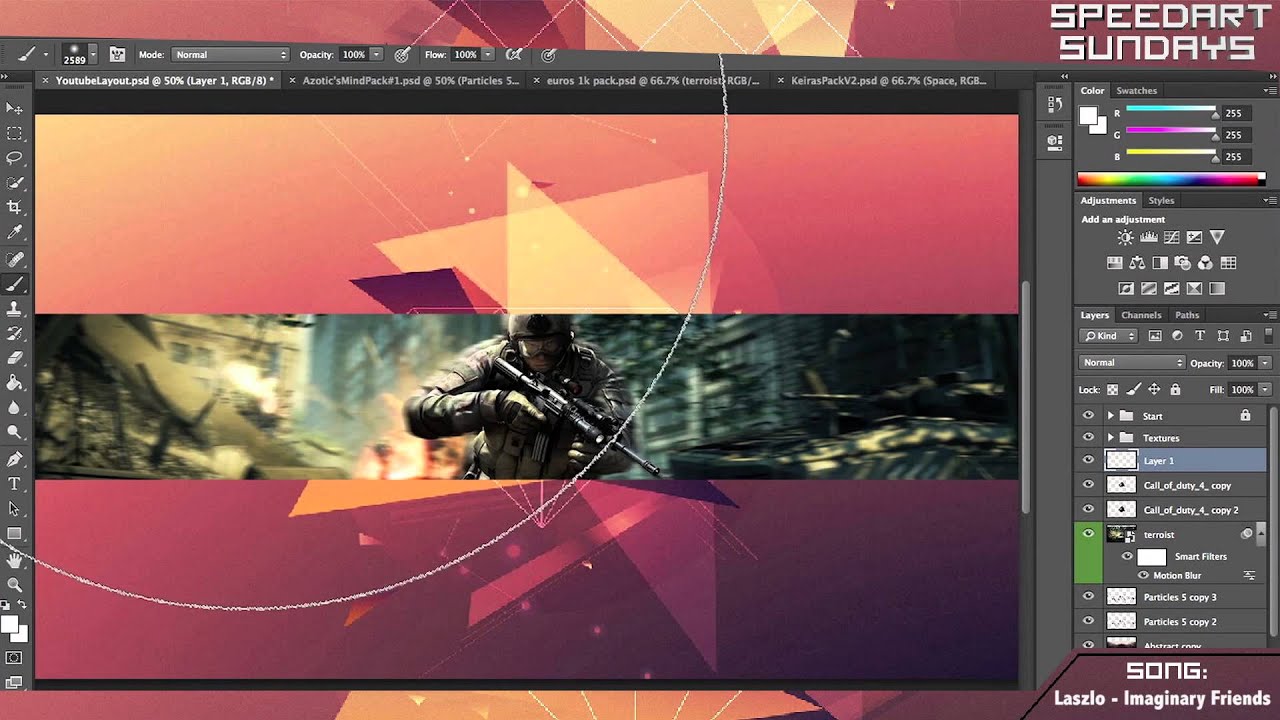Expand the Start layer group
This screenshot has height=720, width=1280.
[x=1110, y=415]
